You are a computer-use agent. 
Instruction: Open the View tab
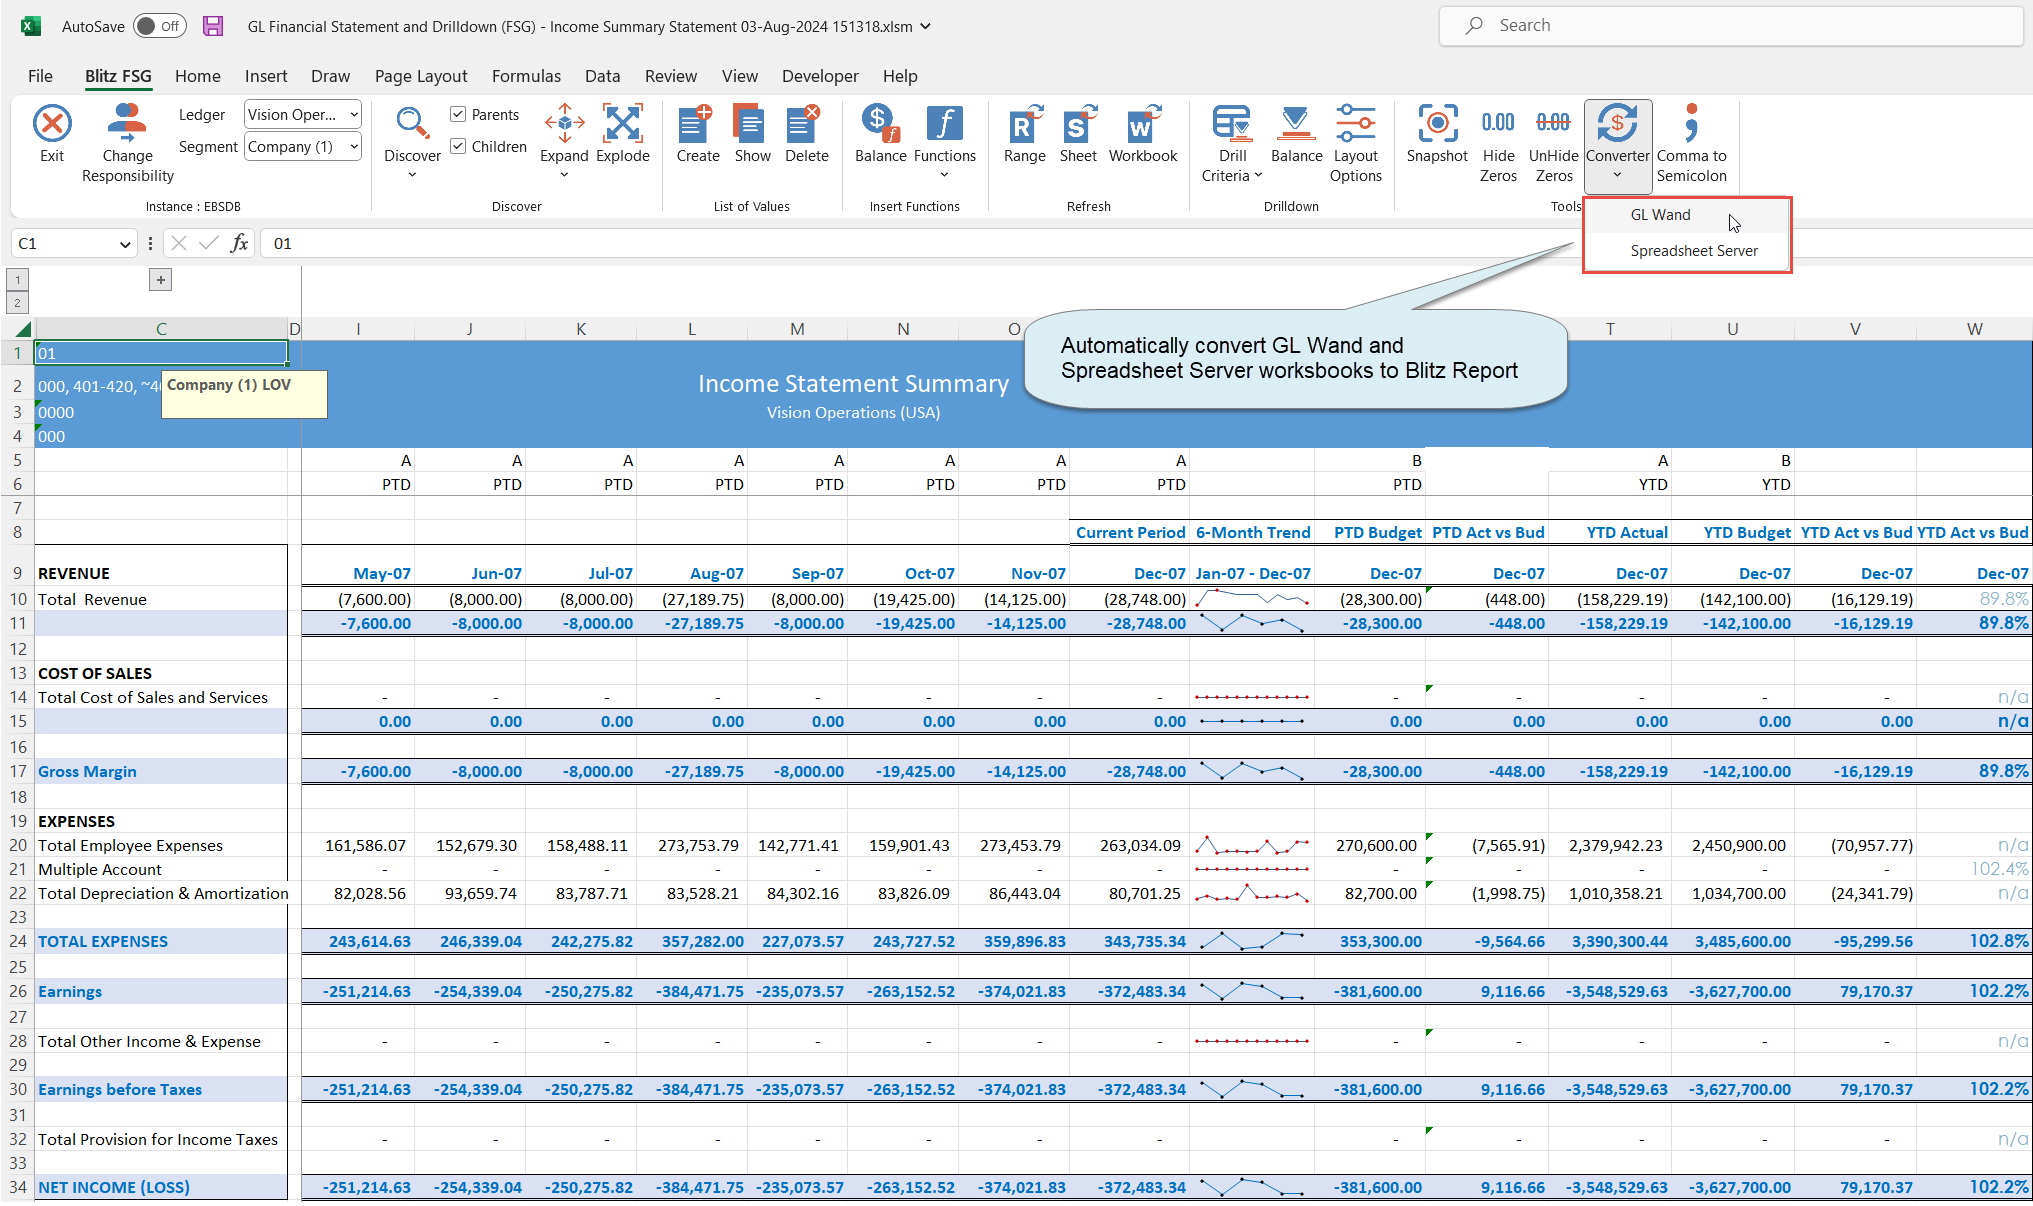(739, 76)
